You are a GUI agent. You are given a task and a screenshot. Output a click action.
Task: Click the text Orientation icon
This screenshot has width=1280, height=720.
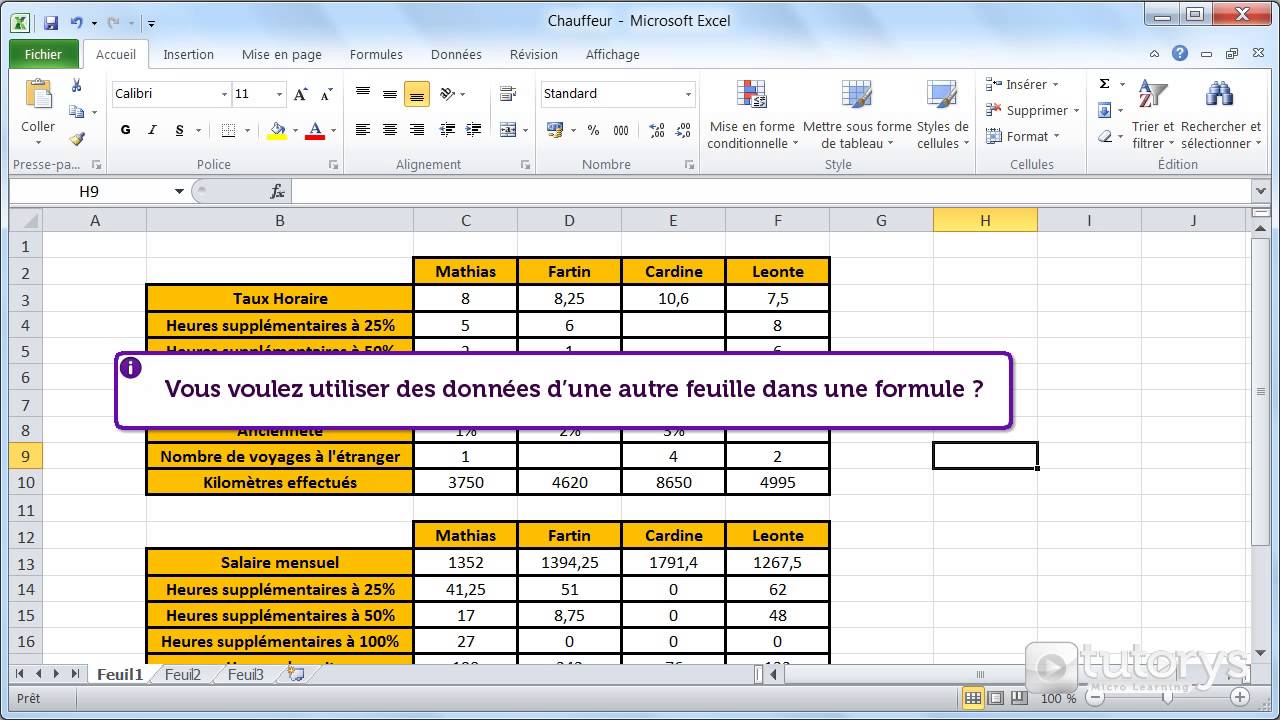[x=447, y=94]
